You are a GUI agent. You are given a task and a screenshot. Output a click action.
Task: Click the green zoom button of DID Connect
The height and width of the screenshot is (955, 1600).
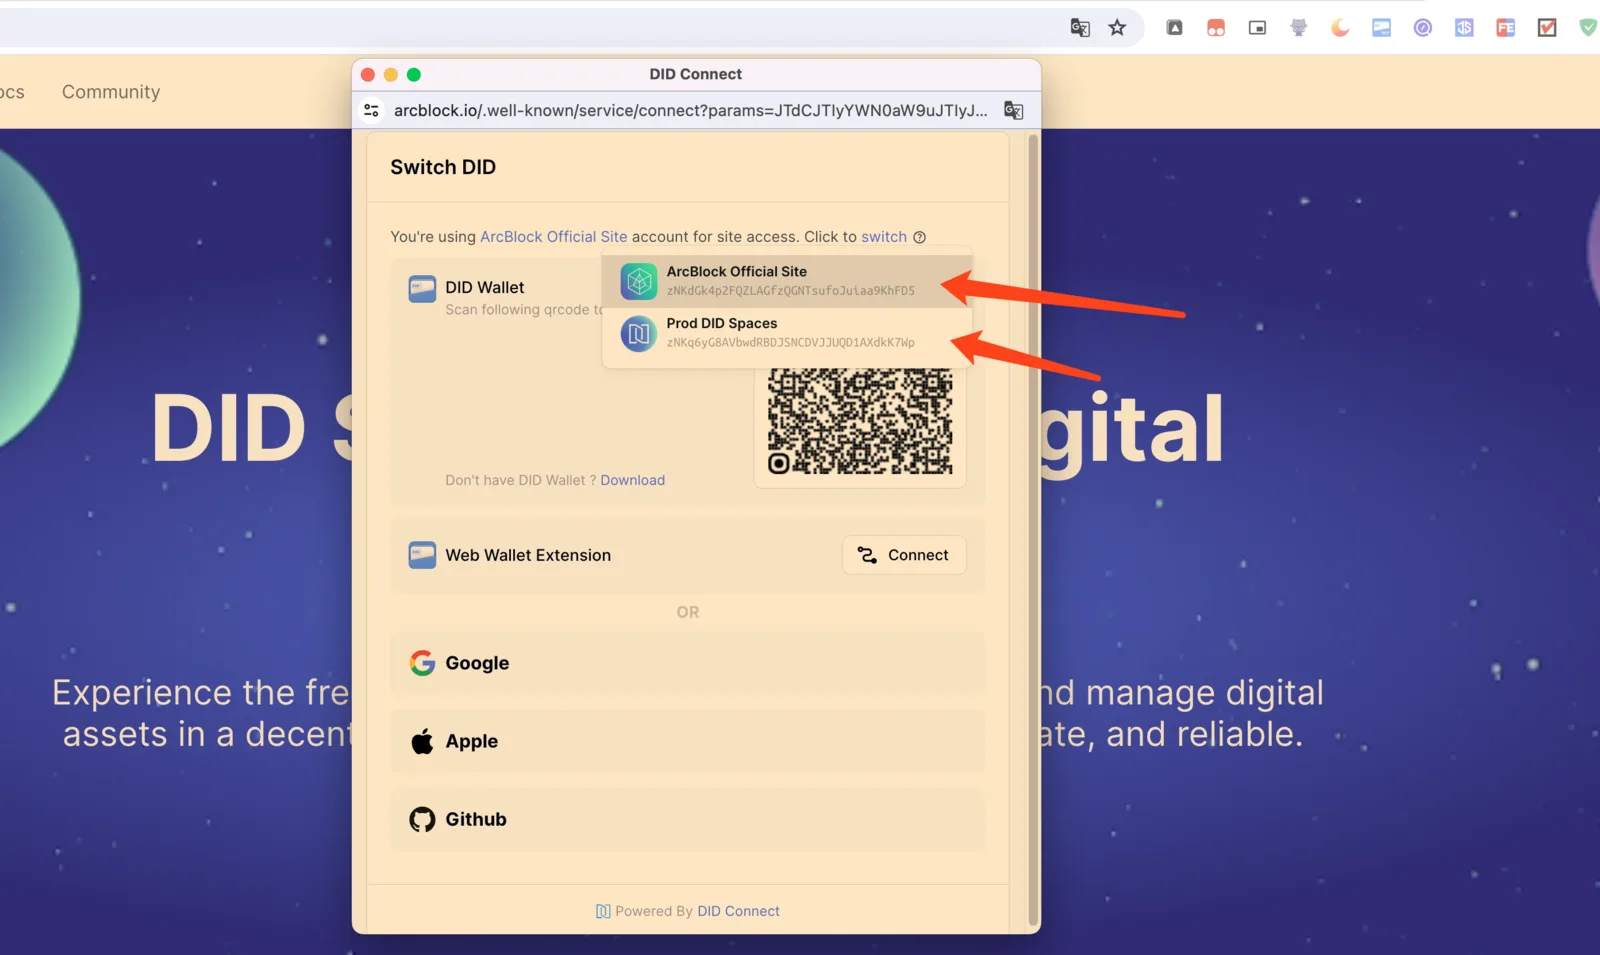coord(414,75)
